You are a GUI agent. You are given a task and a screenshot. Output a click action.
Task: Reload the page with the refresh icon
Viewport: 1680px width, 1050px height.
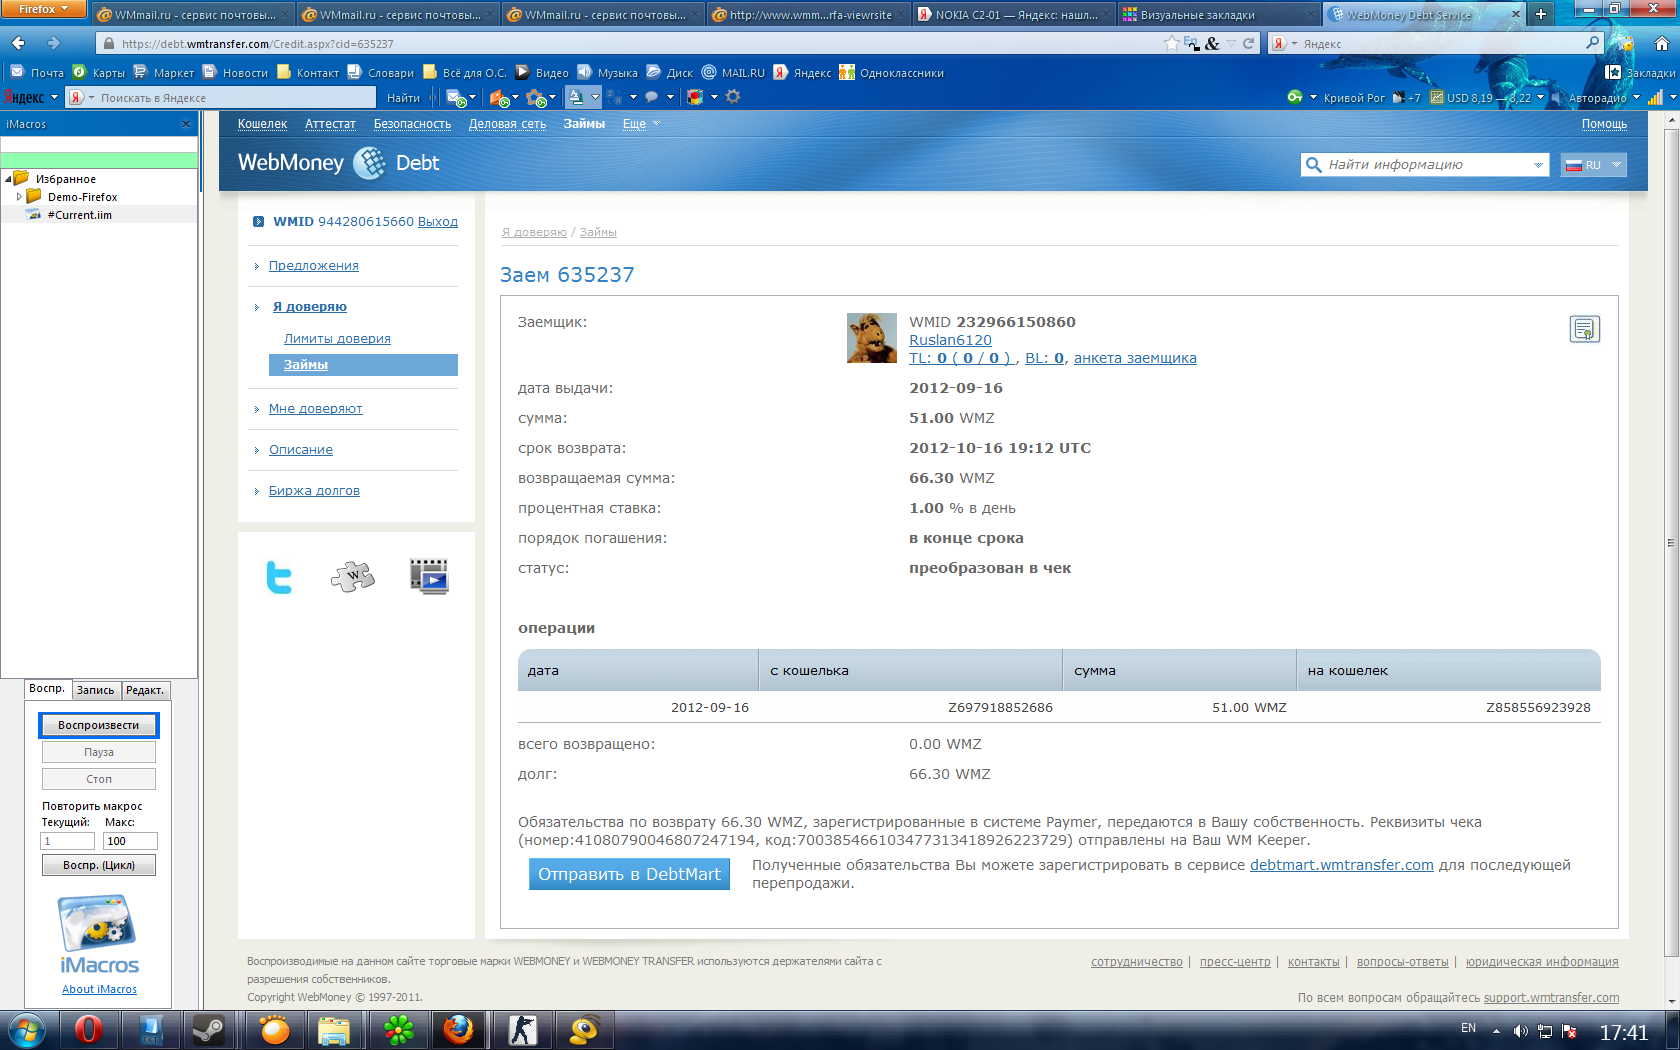click(x=1248, y=43)
